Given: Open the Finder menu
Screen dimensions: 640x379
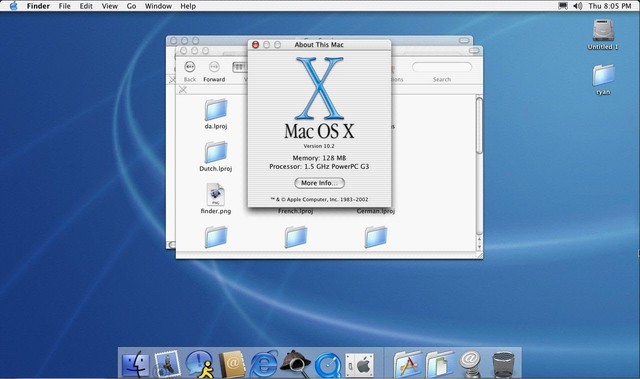Looking at the screenshot, I should [38, 6].
